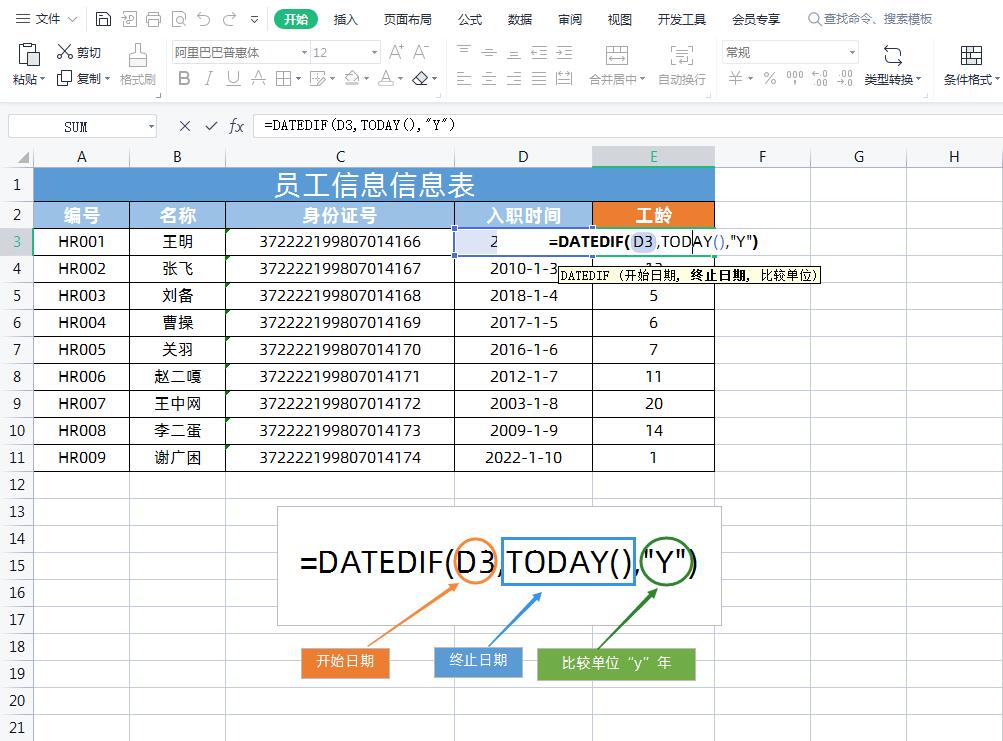Click the Undo icon in quick access toolbar

pyautogui.click(x=204, y=18)
